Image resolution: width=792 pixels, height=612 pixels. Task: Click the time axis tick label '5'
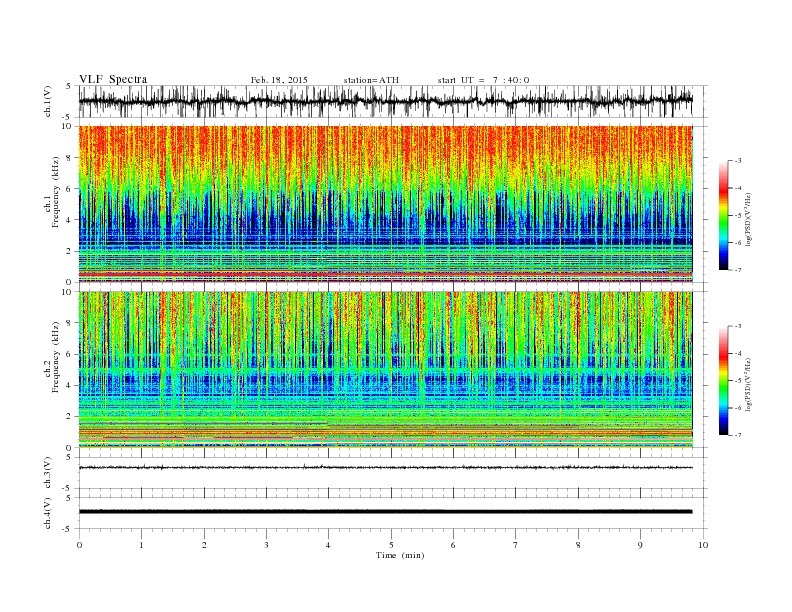pyautogui.click(x=391, y=545)
